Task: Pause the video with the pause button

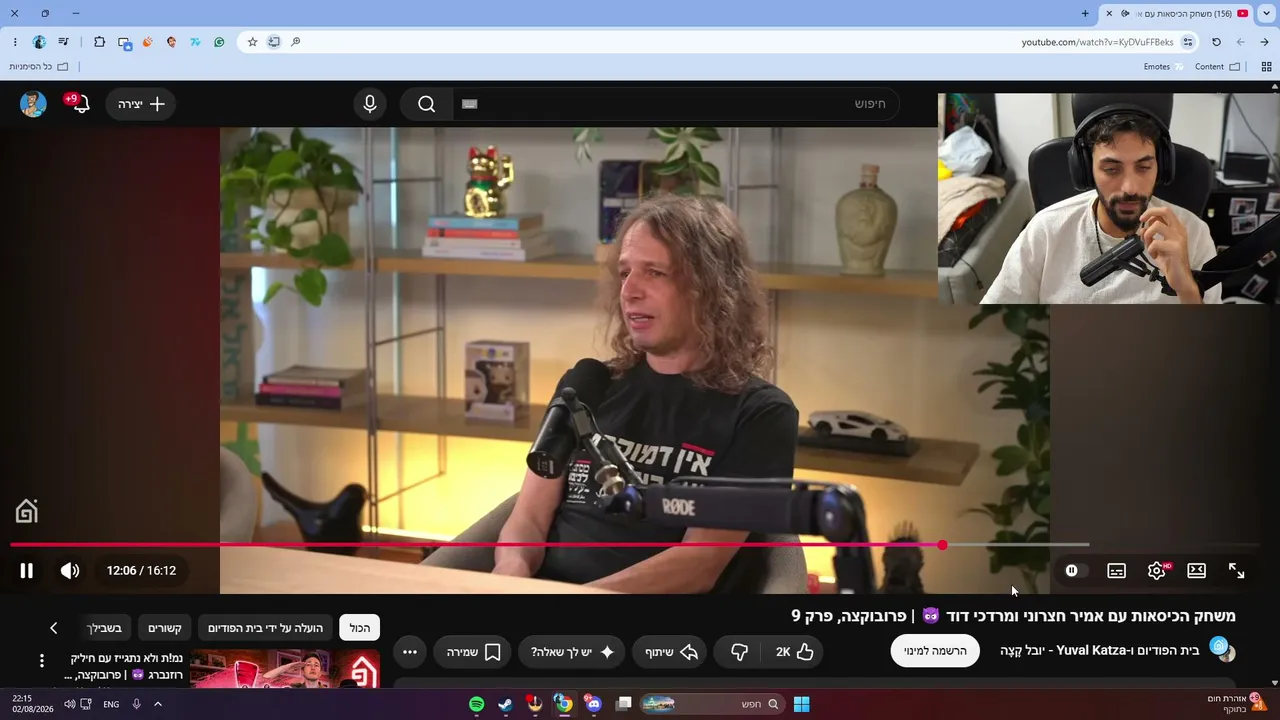Action: (27, 571)
